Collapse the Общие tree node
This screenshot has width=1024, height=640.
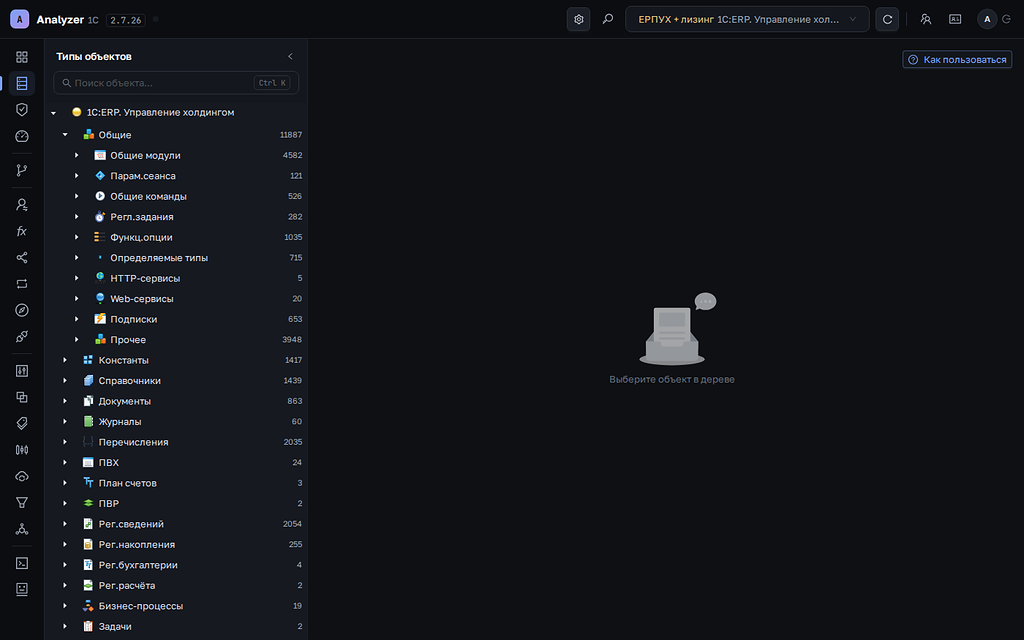click(65, 135)
